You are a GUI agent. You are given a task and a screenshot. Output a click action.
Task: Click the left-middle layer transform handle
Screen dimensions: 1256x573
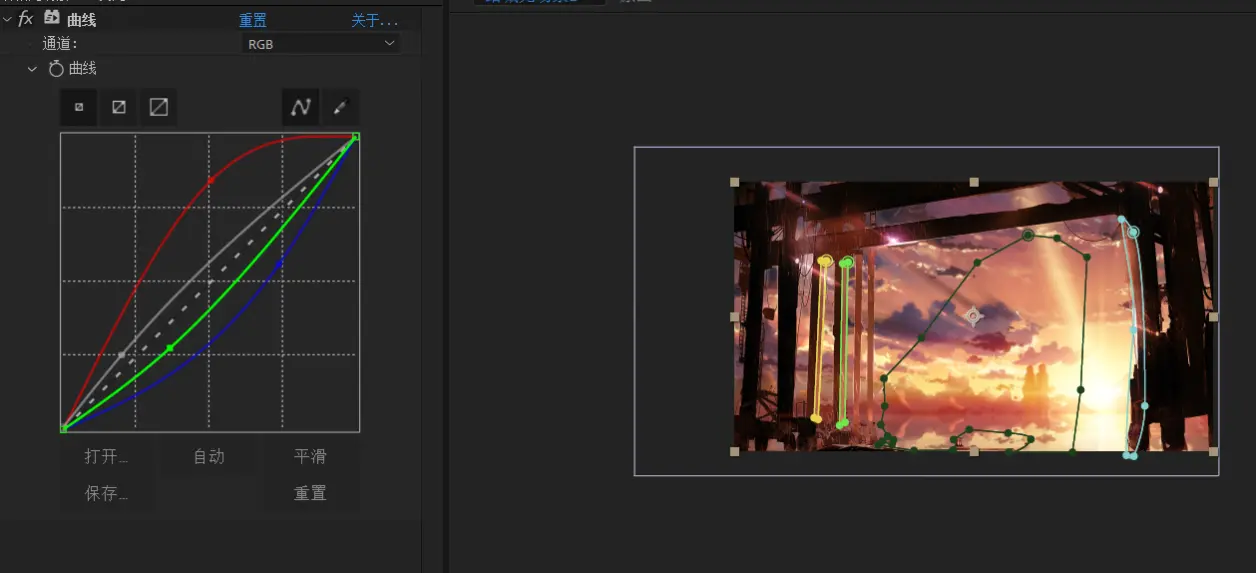tap(734, 316)
